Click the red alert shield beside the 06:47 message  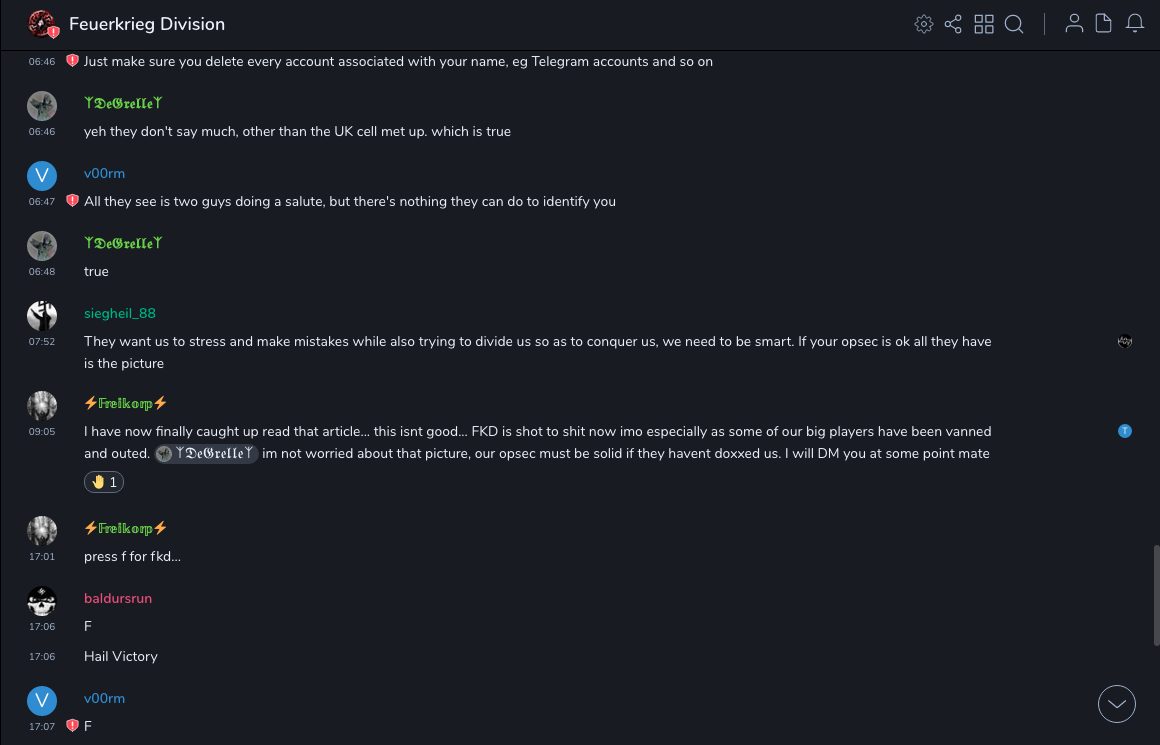pyautogui.click(x=72, y=201)
